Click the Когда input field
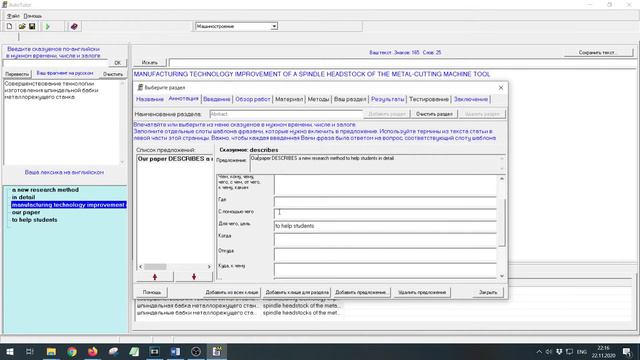The image size is (640, 360). click(385, 240)
